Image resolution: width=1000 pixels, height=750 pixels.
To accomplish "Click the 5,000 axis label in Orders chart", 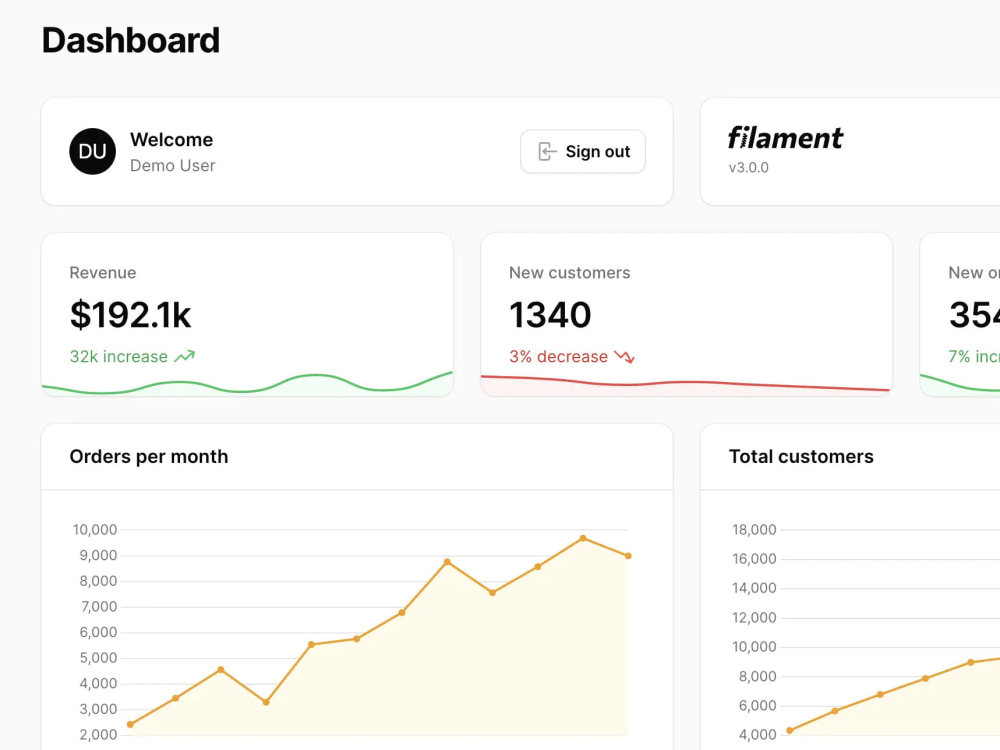I will pyautogui.click(x=98, y=658).
